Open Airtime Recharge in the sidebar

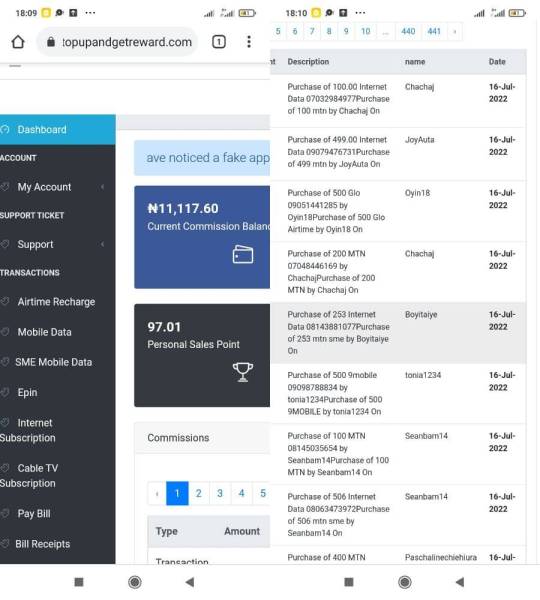(x=56, y=302)
